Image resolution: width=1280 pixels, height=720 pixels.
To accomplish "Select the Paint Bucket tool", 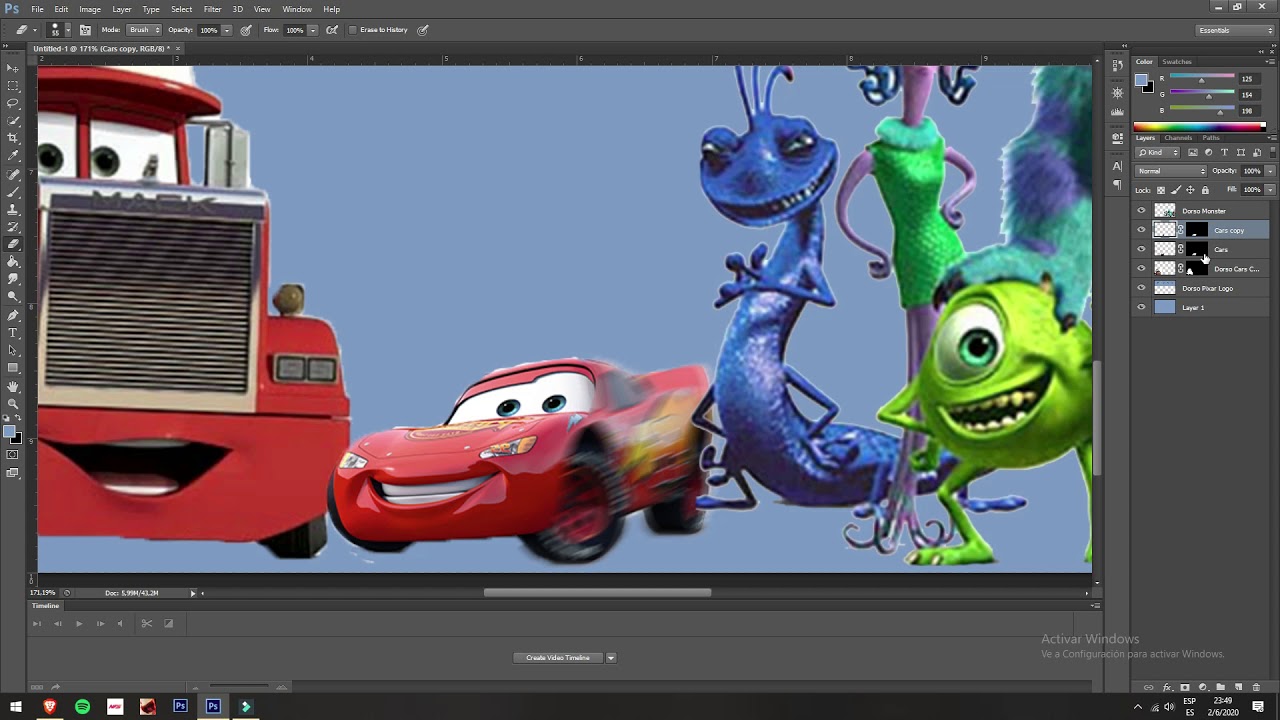I will coord(13,262).
